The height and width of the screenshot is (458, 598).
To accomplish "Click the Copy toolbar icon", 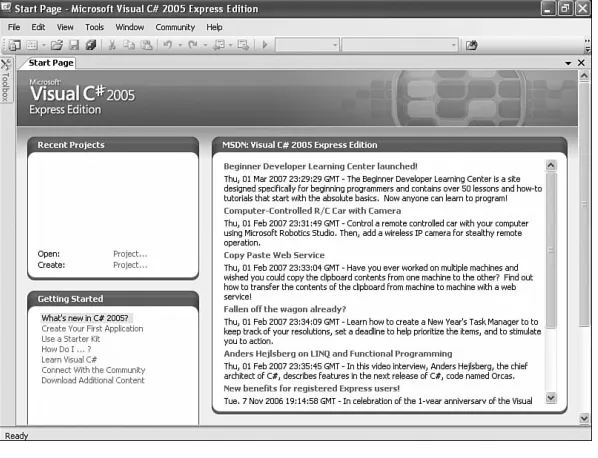I will point(129,45).
